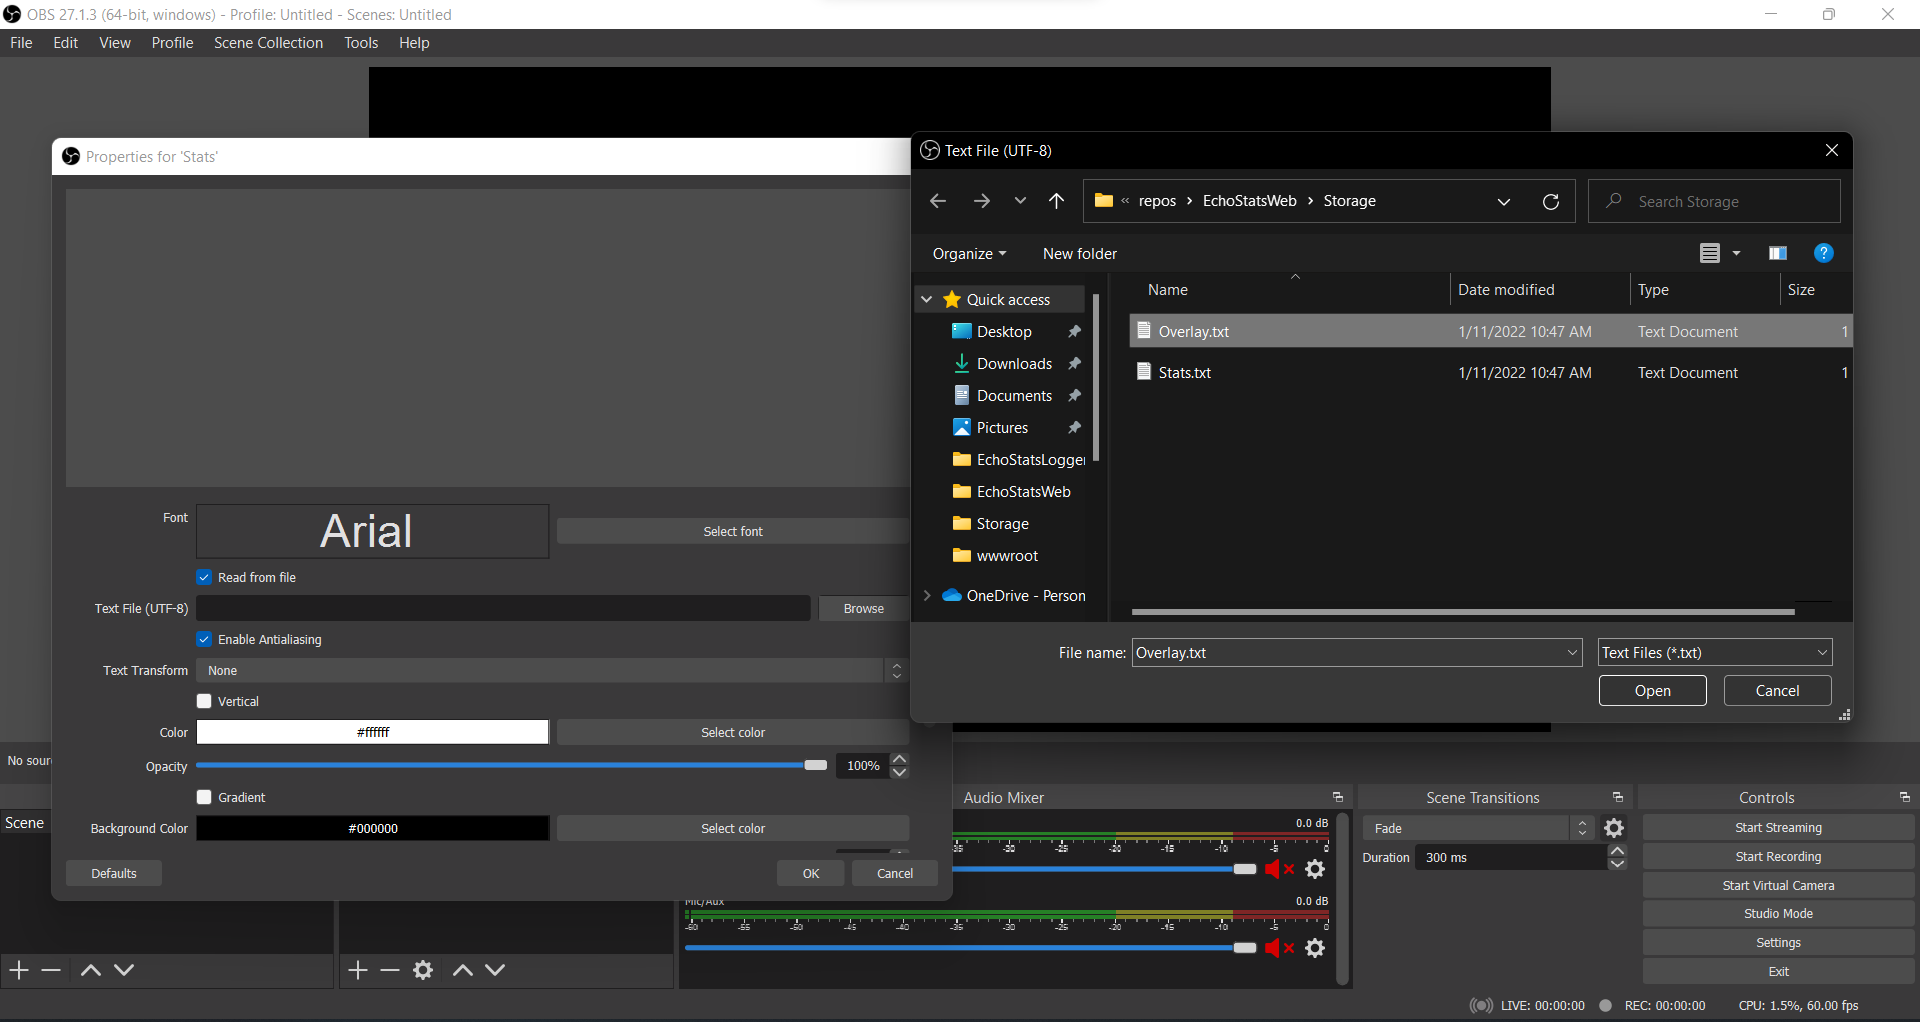Screen dimensions: 1920x1022
Task: Change the file list view layout
Action: 1710,253
